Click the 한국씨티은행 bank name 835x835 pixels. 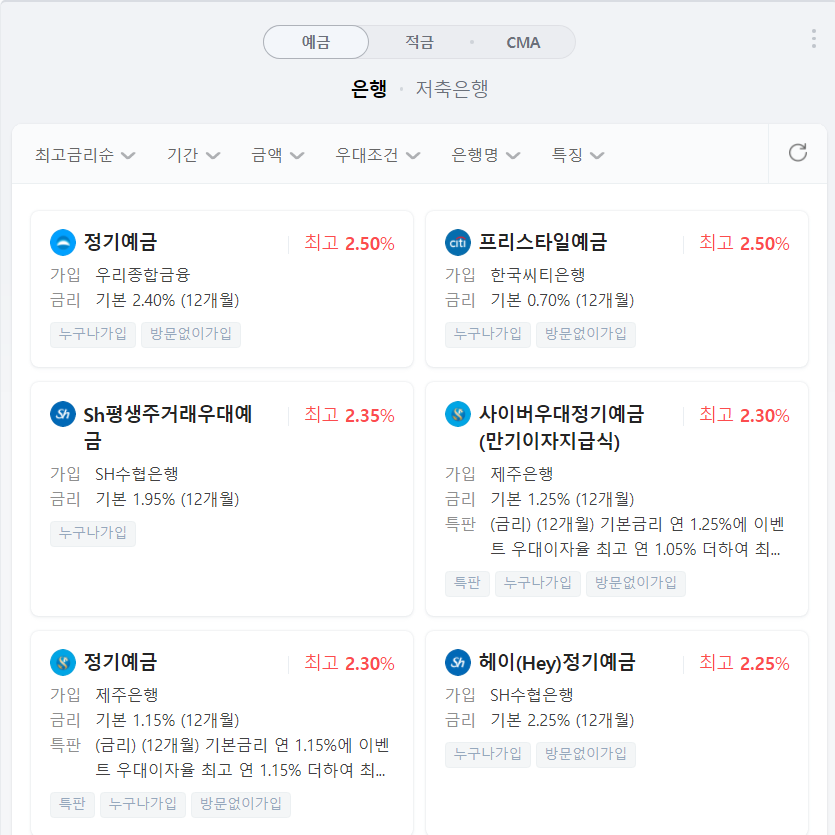click(537, 275)
